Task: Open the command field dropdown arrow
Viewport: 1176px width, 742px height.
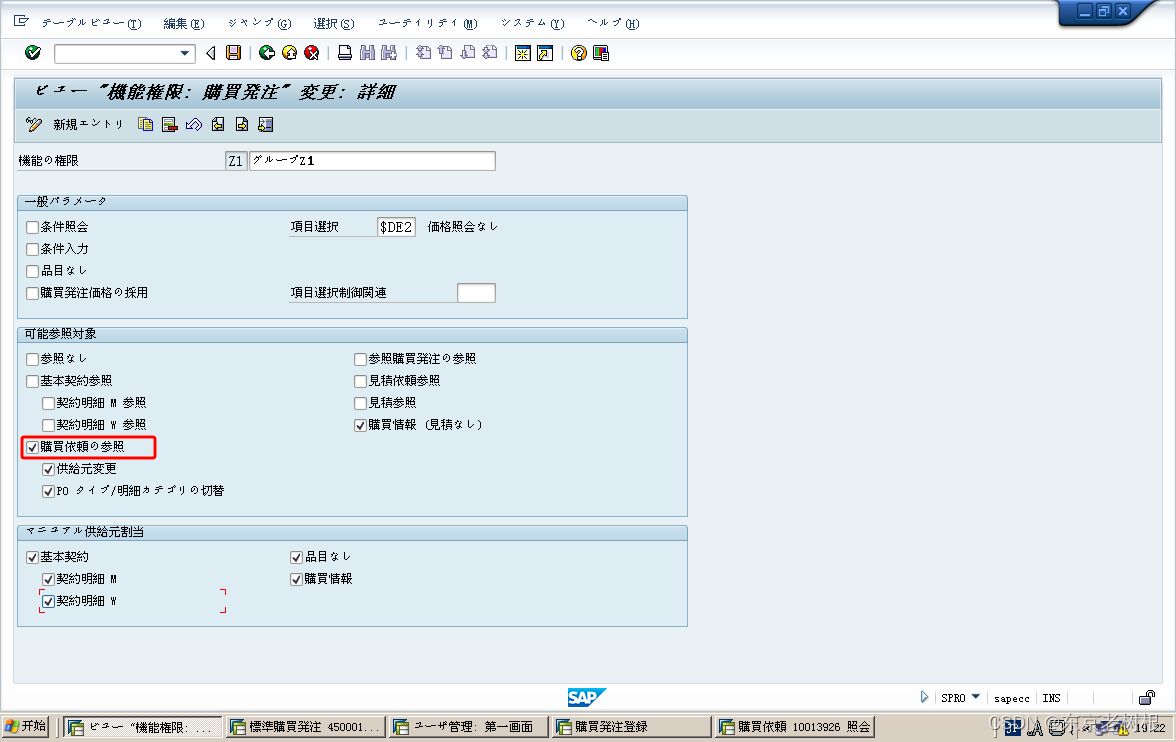Action: [x=183, y=53]
